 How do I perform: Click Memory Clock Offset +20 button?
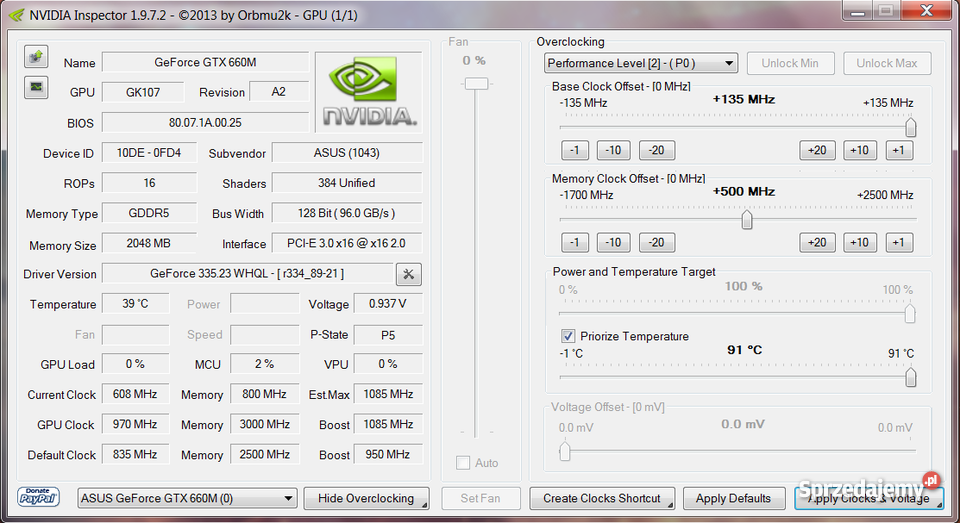click(817, 243)
